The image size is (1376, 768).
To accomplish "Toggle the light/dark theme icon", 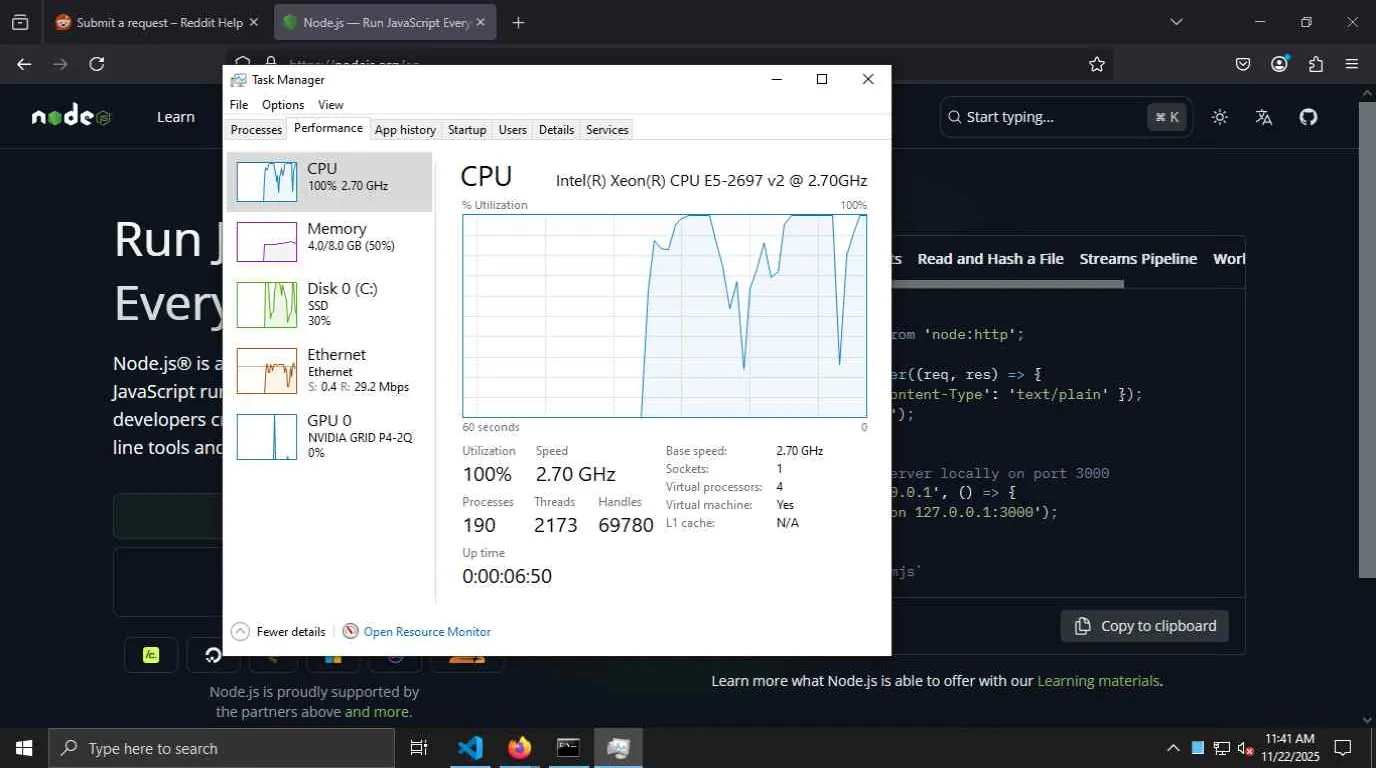I will click(1219, 117).
